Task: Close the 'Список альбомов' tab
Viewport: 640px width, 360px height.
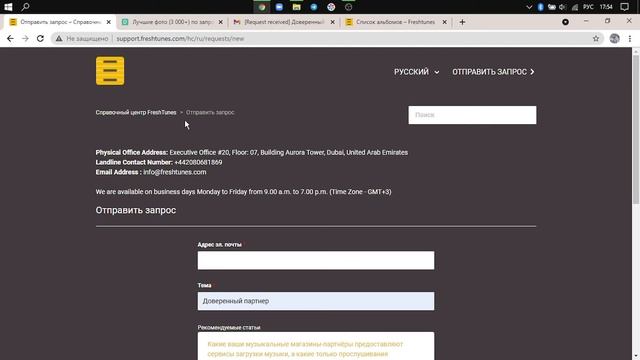Action: pyautogui.click(x=444, y=22)
